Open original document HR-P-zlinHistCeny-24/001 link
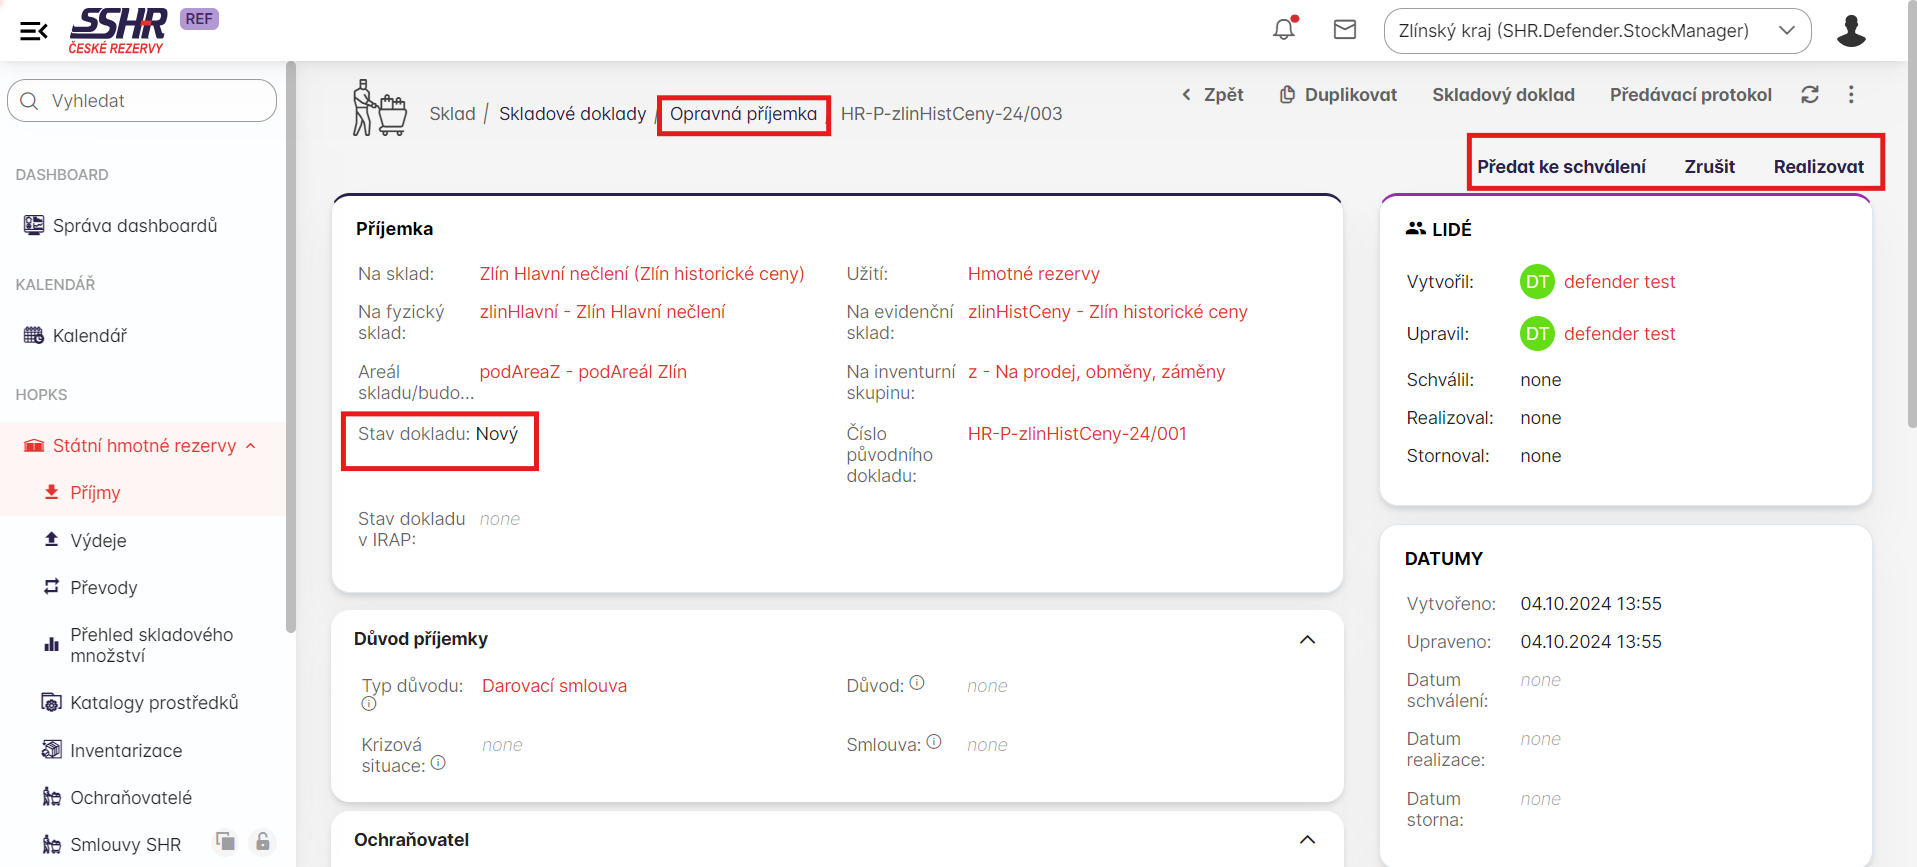The image size is (1917, 867). (1077, 434)
